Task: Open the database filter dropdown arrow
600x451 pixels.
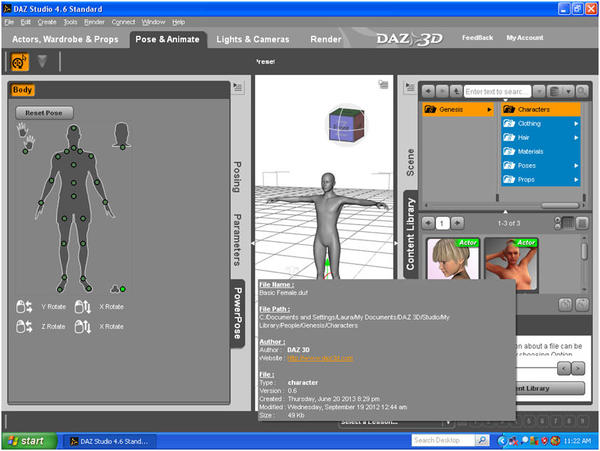Action: [x=569, y=91]
